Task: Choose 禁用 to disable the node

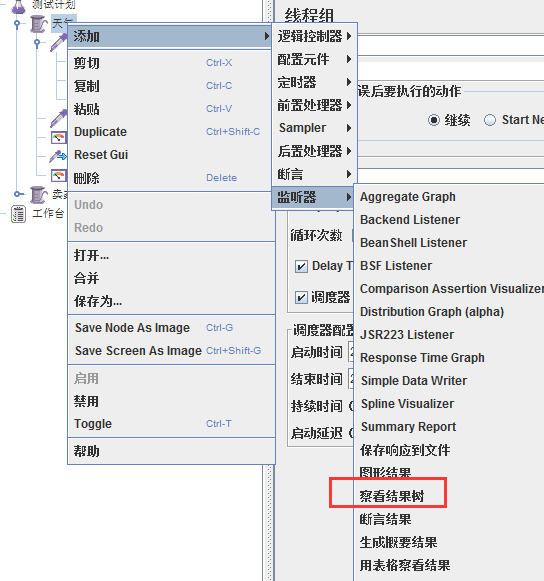Action: (171, 401)
